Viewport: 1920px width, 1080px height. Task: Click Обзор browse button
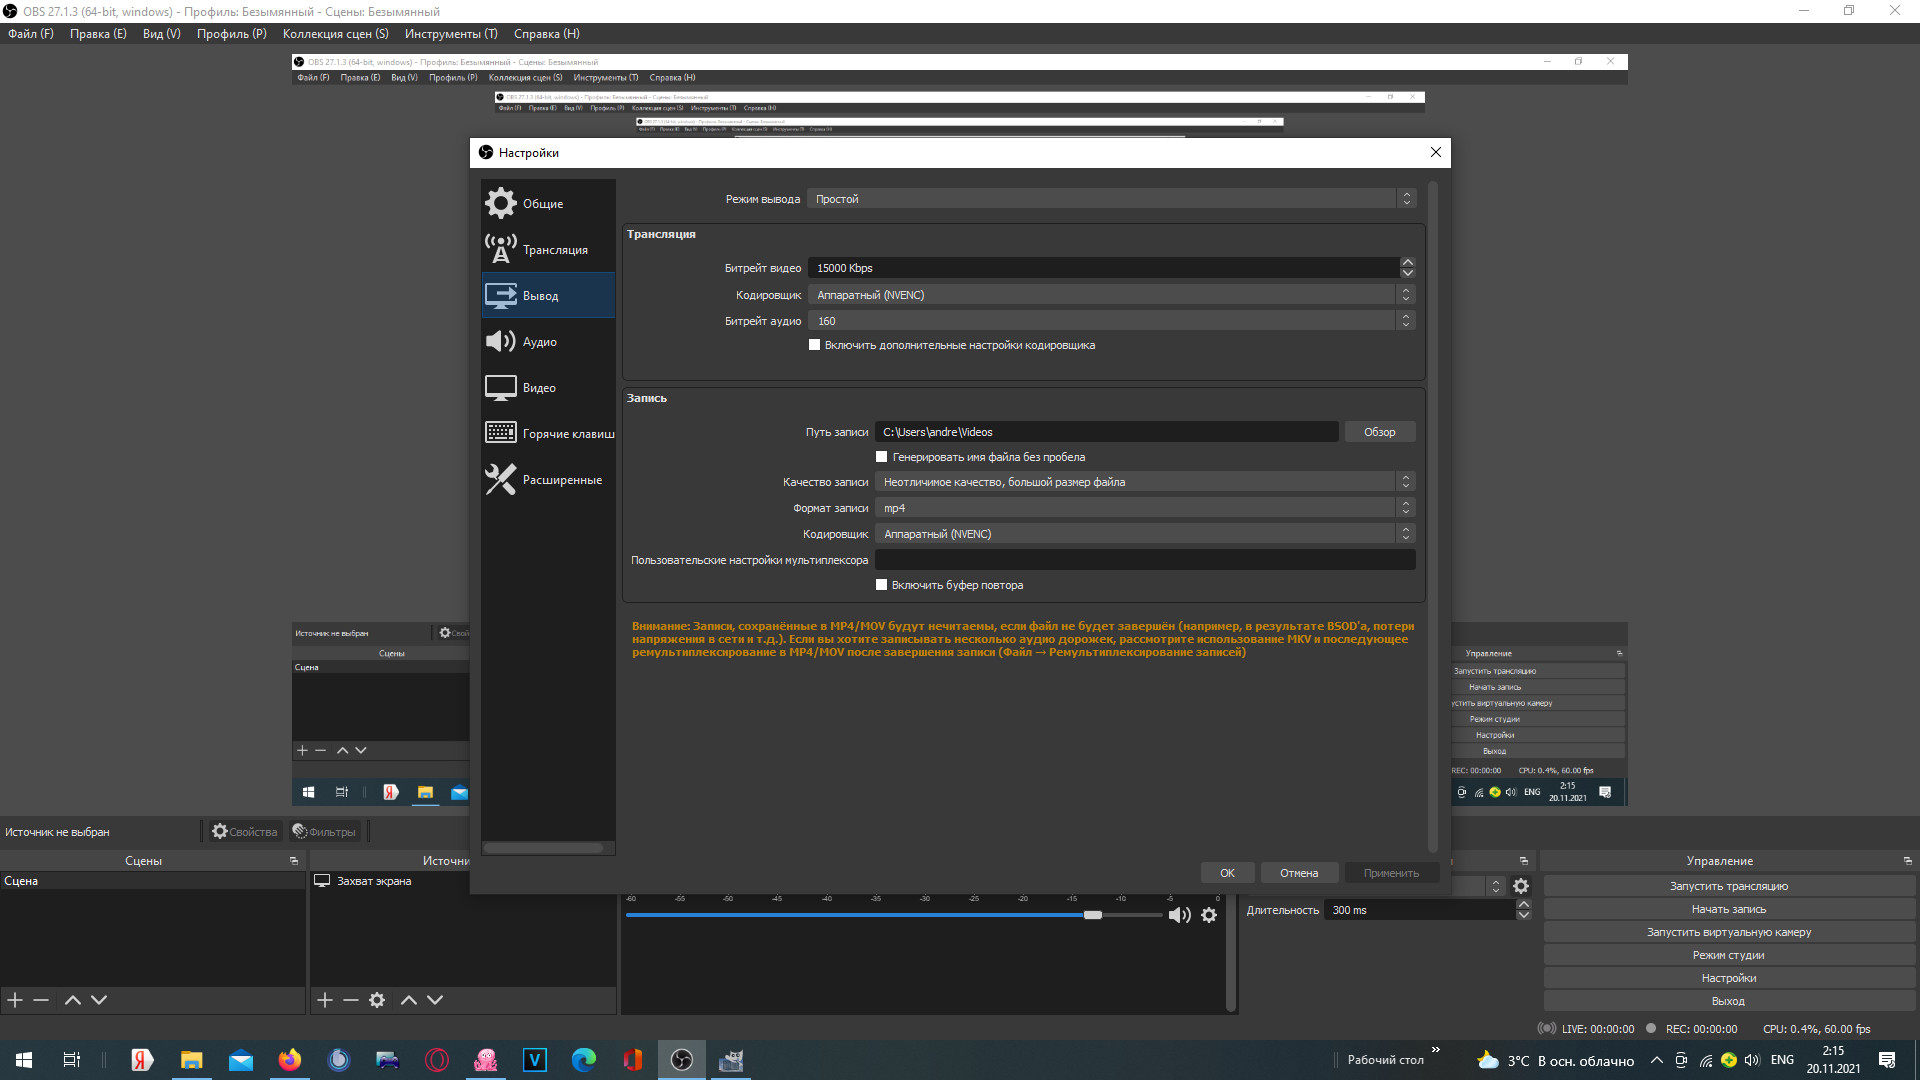[x=1379, y=432]
